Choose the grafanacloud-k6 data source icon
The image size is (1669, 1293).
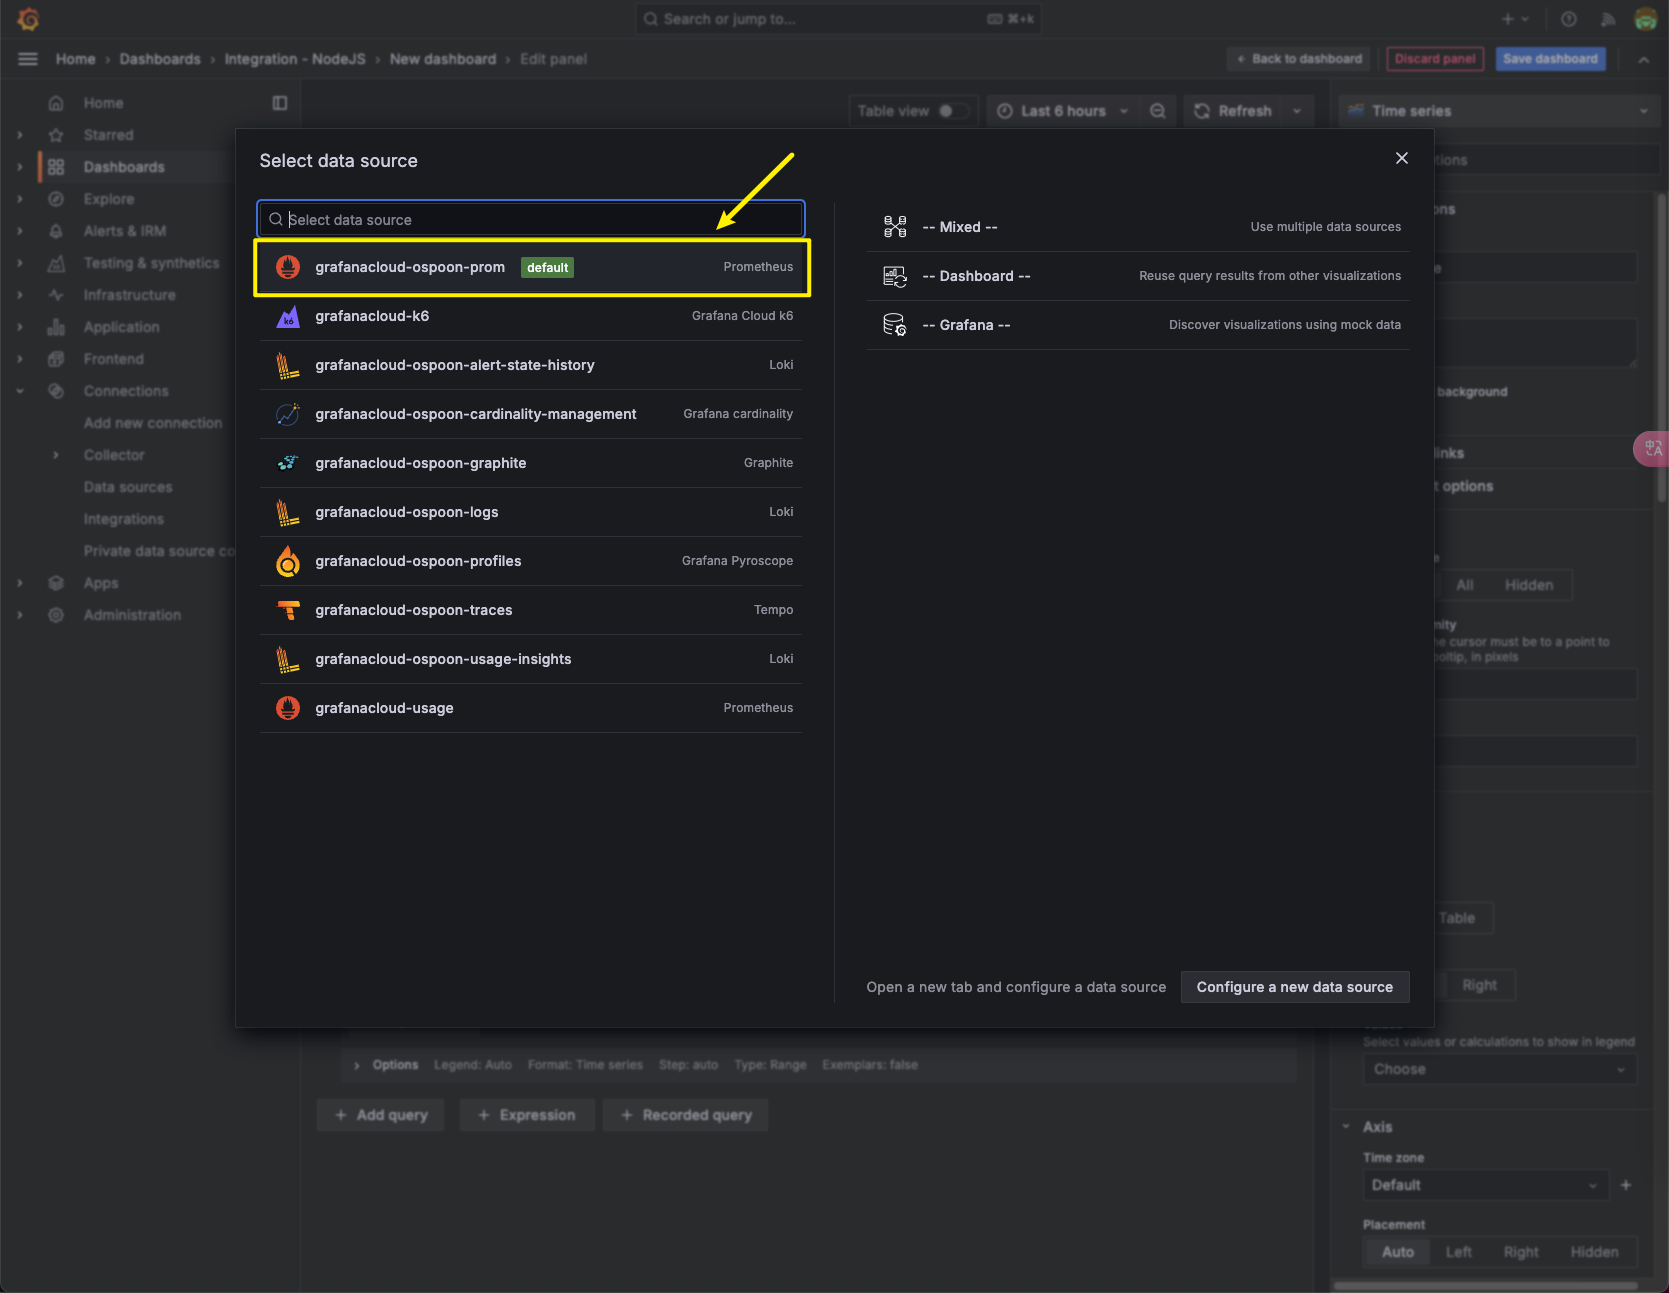[x=288, y=316]
